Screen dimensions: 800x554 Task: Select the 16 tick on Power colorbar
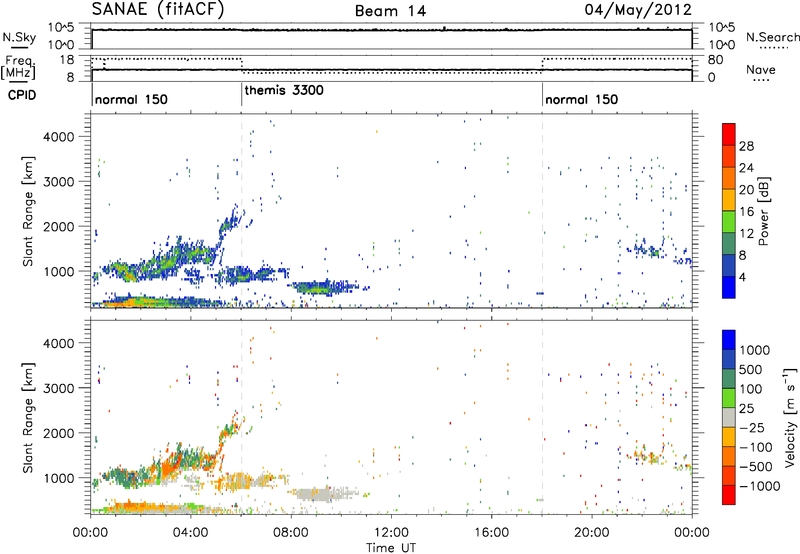(746, 212)
